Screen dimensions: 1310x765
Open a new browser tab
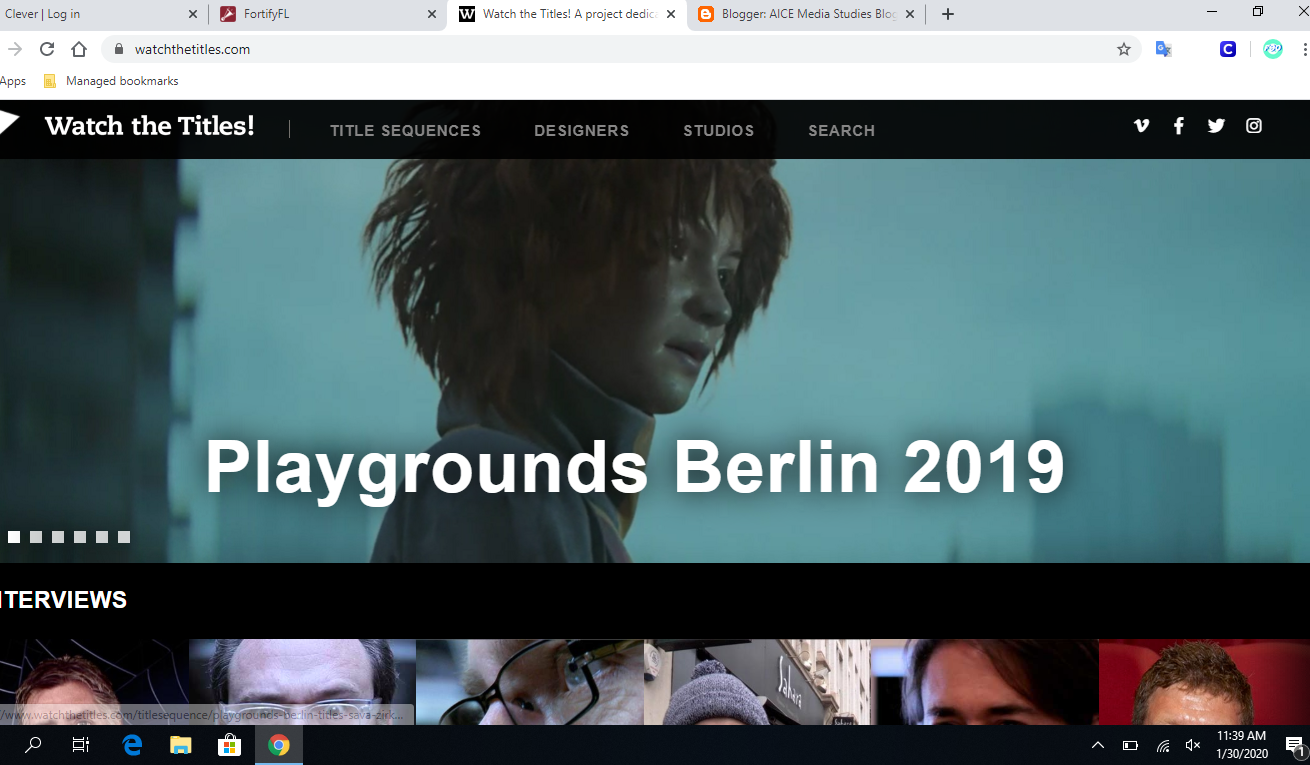pos(948,14)
